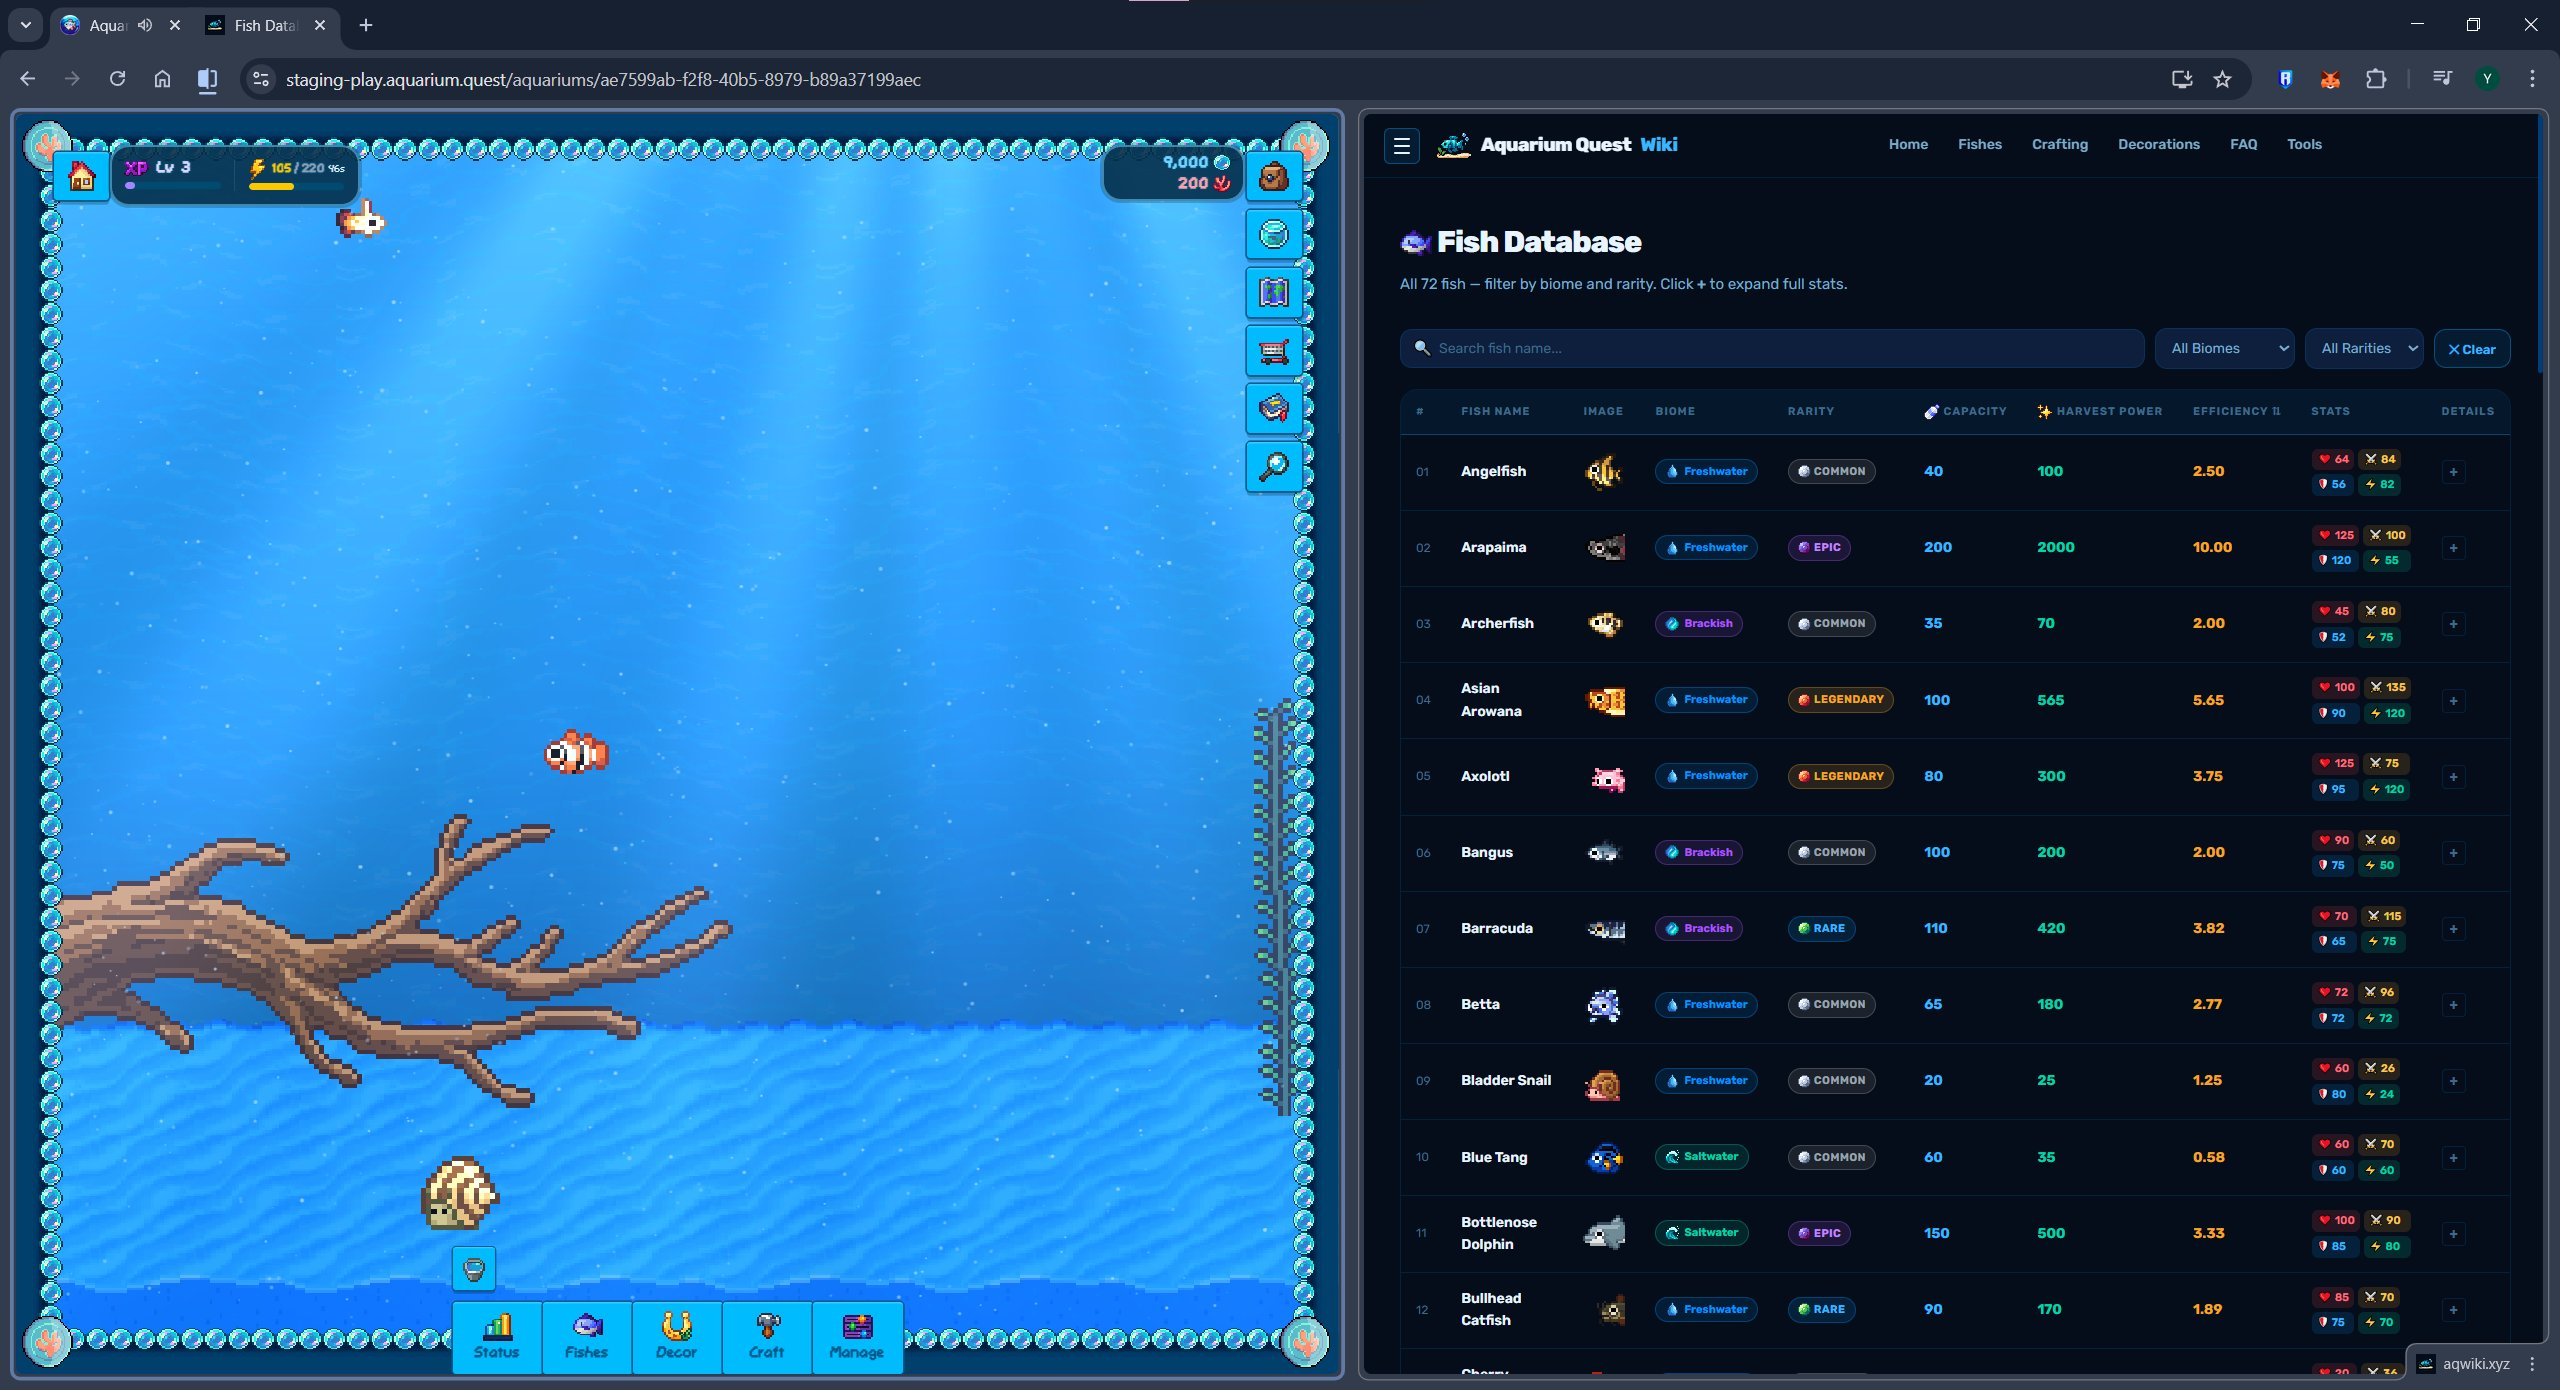The image size is (2560, 1390).
Task: Open the tab search dropdown chevron
Action: click(x=26, y=25)
